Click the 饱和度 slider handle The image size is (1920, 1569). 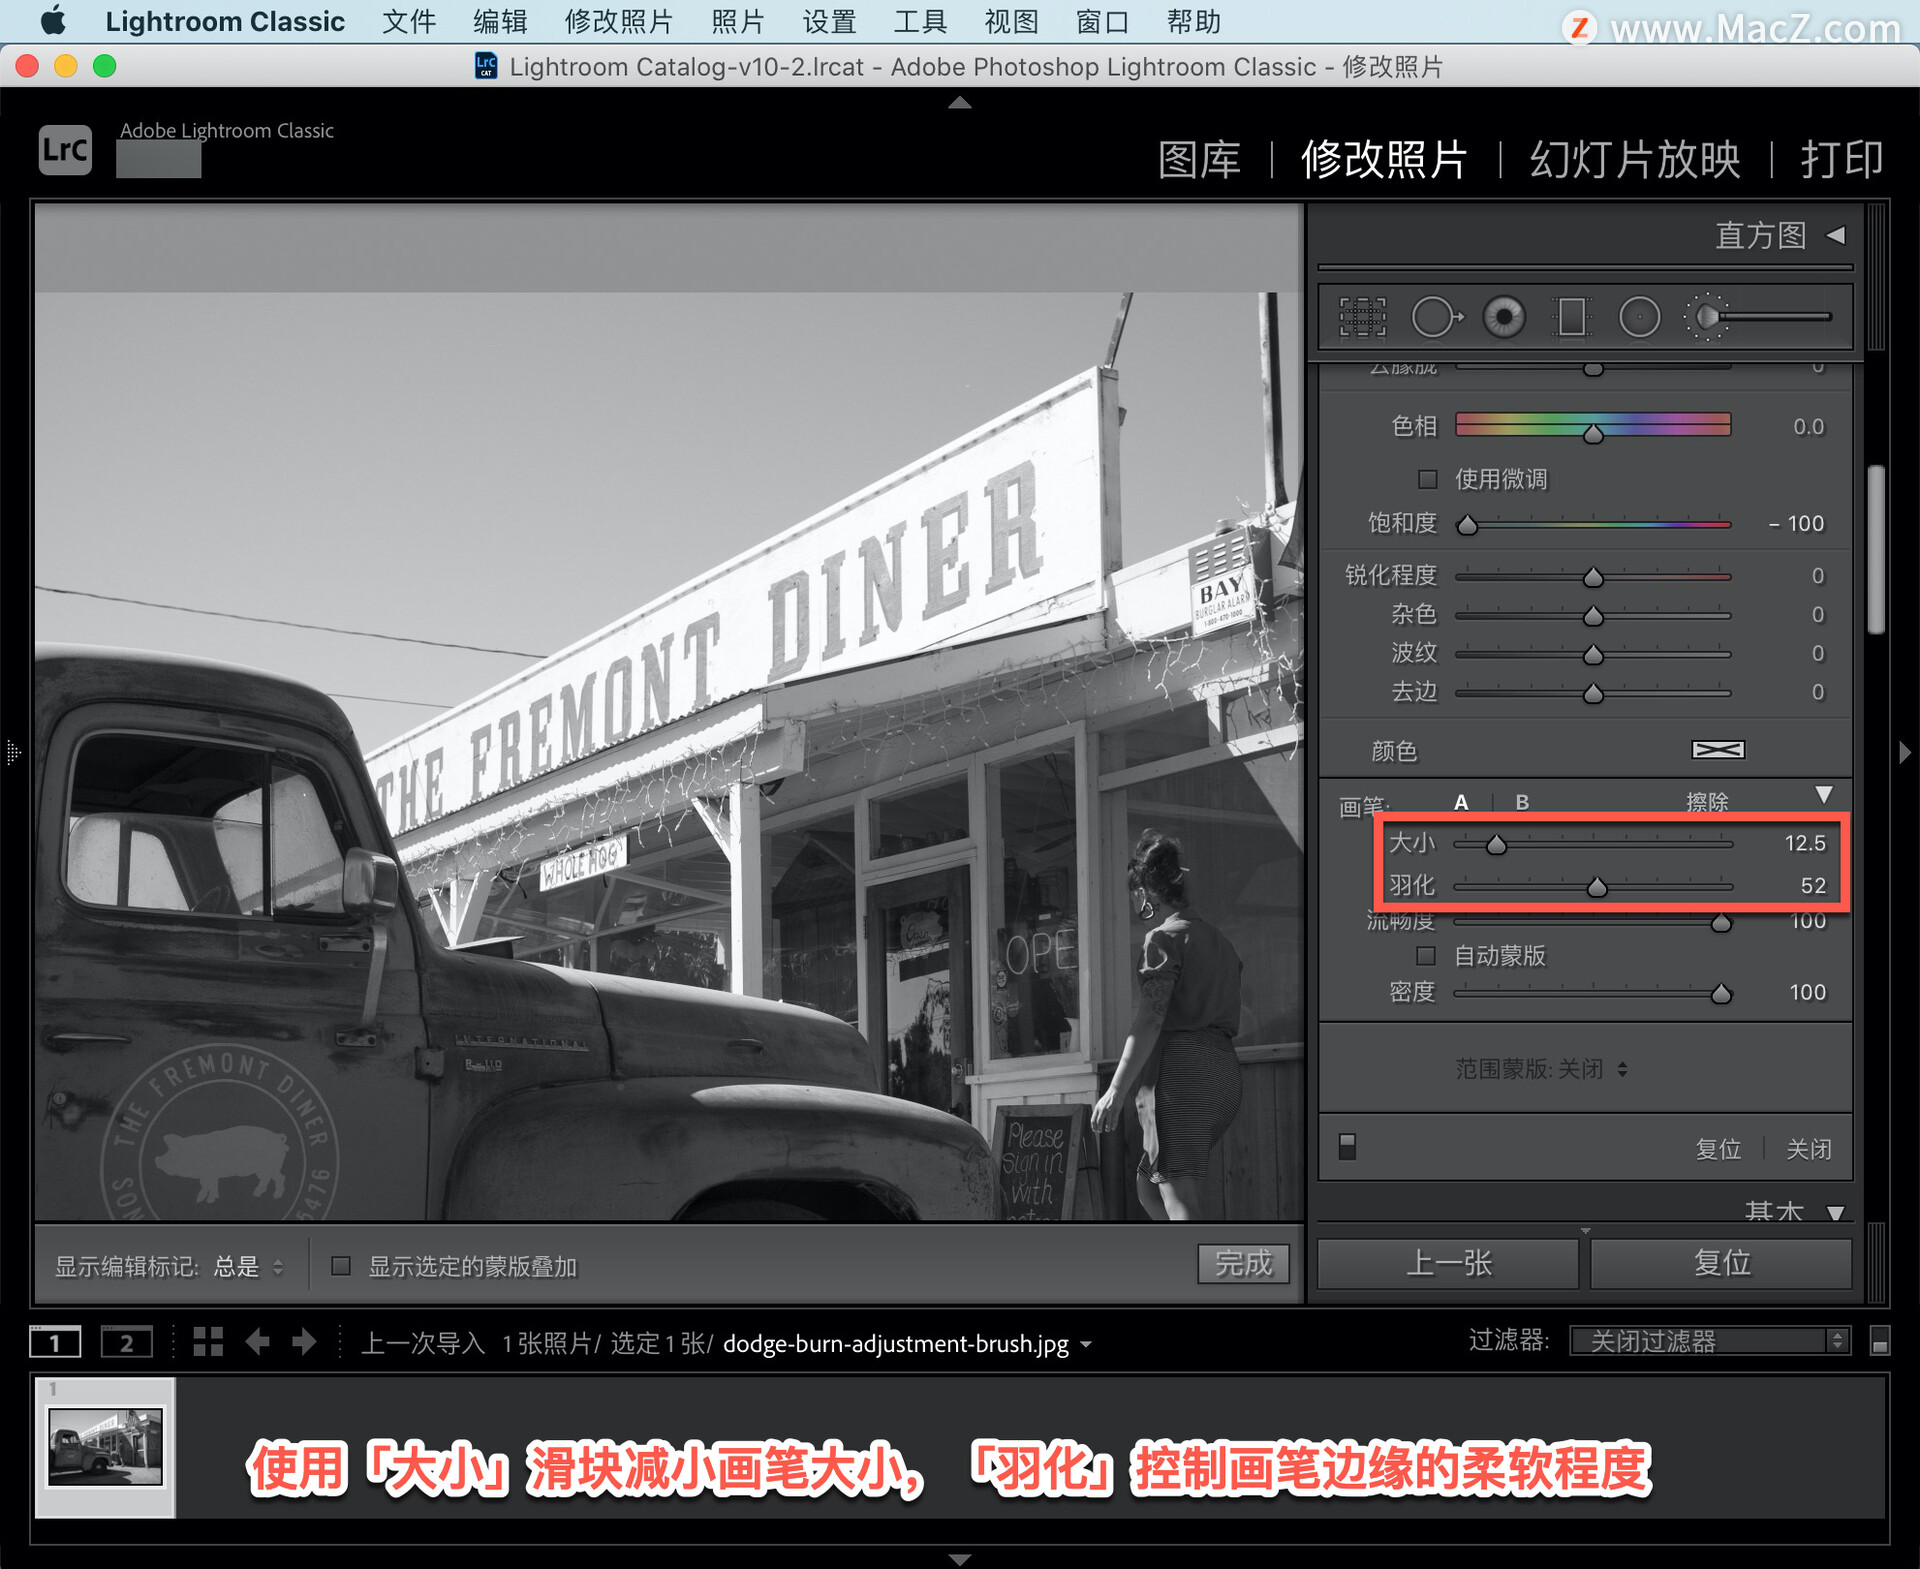pos(1467,524)
